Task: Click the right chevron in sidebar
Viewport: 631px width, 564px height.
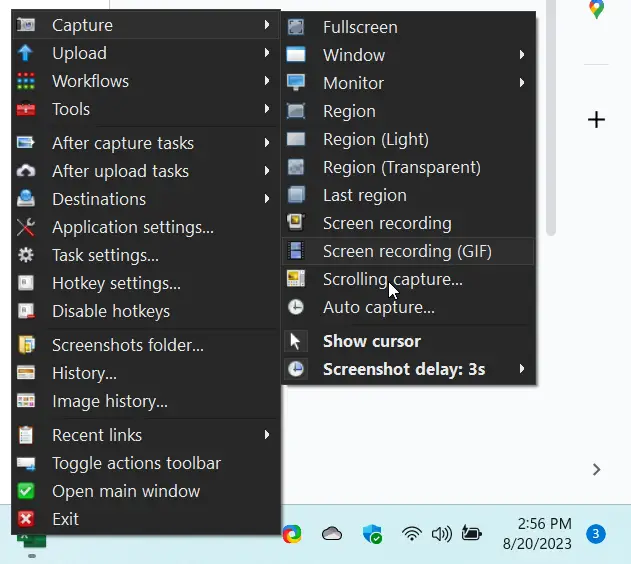Action: tap(596, 469)
